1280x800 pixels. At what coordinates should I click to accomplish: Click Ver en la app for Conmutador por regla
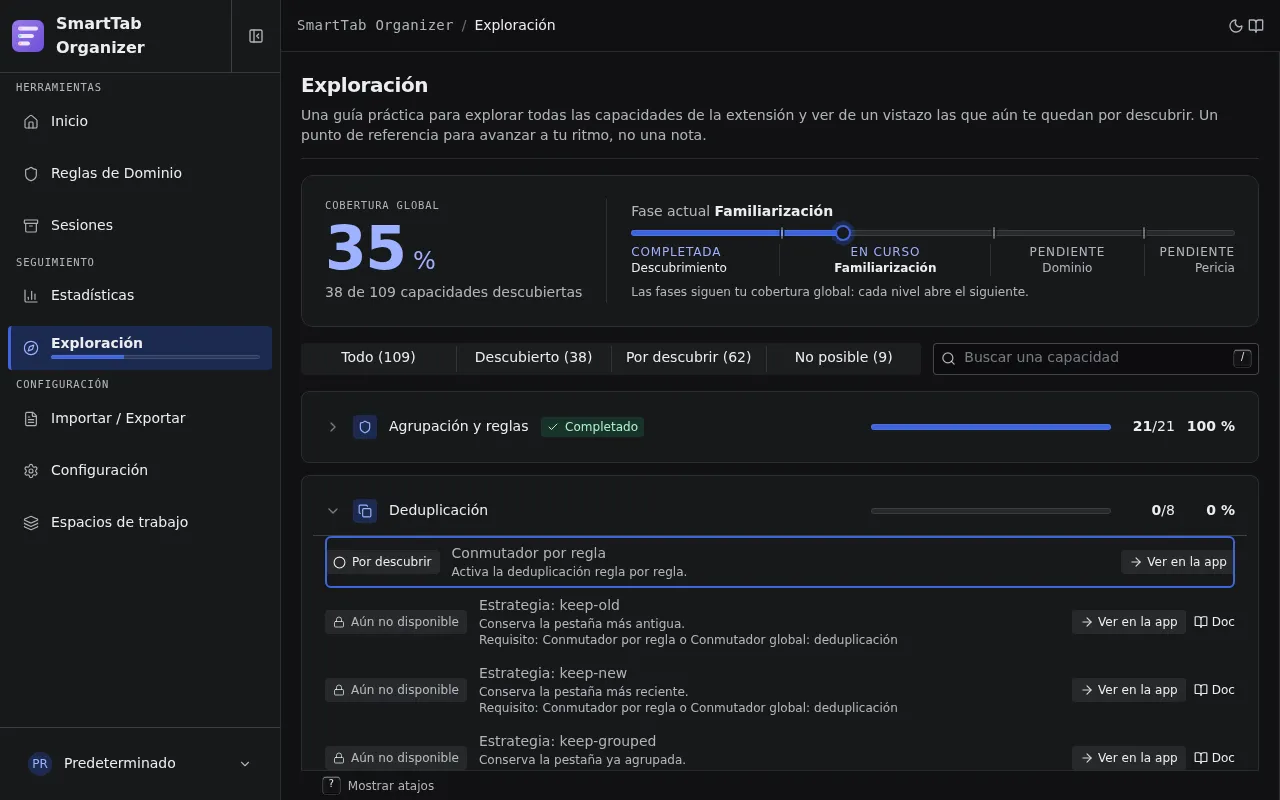(x=1177, y=562)
